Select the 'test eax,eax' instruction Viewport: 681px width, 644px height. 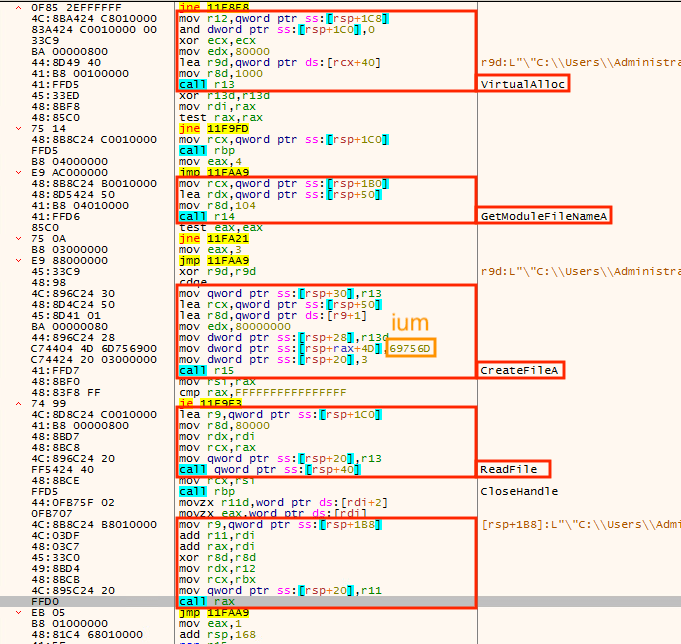point(221,228)
